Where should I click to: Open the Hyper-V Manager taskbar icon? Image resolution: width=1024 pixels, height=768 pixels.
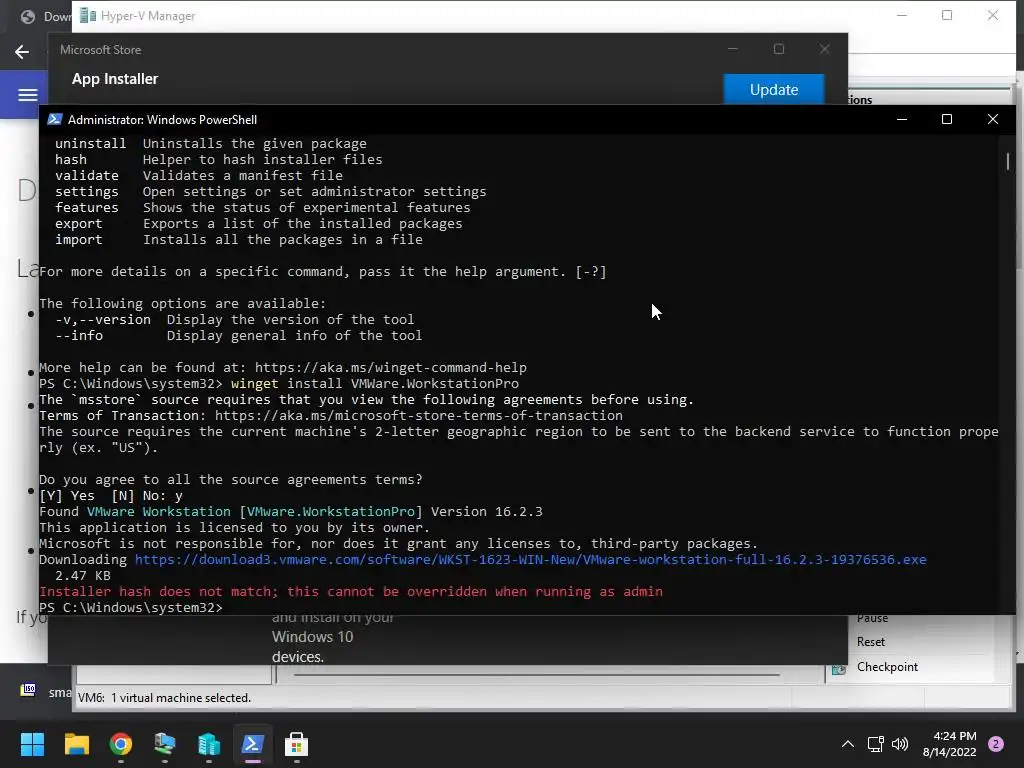pos(165,744)
